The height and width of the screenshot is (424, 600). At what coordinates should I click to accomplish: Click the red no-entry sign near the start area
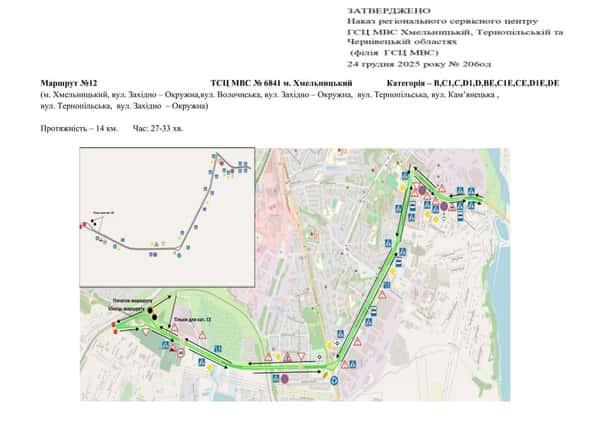click(179, 353)
